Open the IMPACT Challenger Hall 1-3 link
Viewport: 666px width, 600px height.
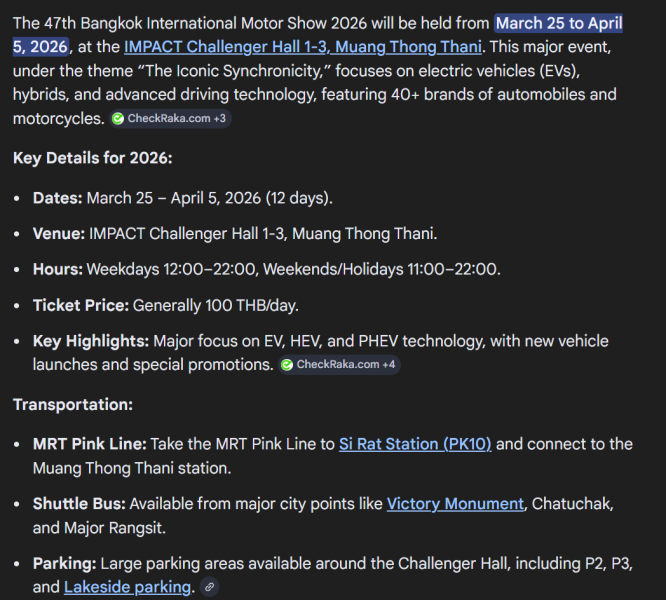click(303, 46)
